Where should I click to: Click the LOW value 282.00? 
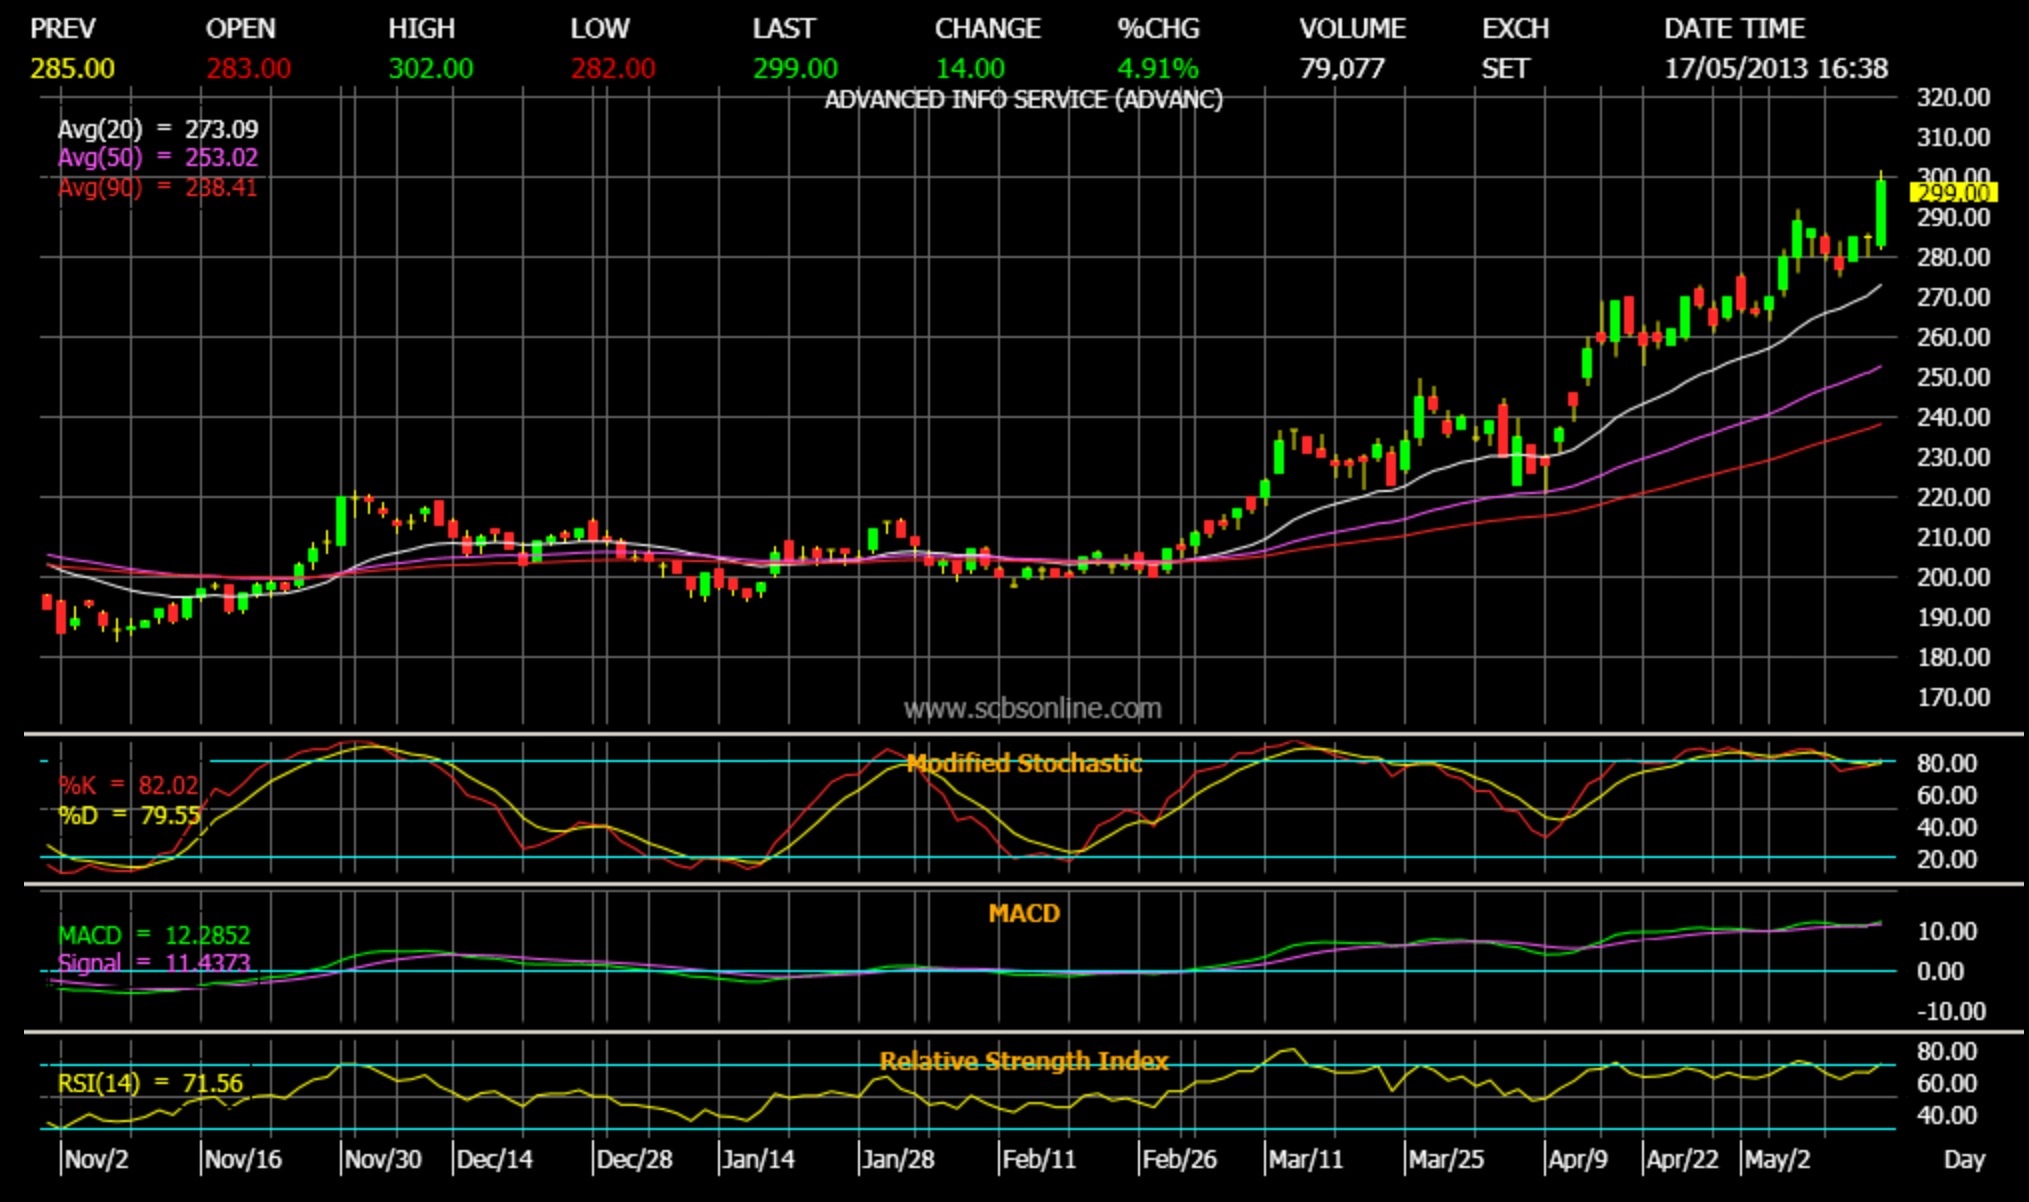613,69
